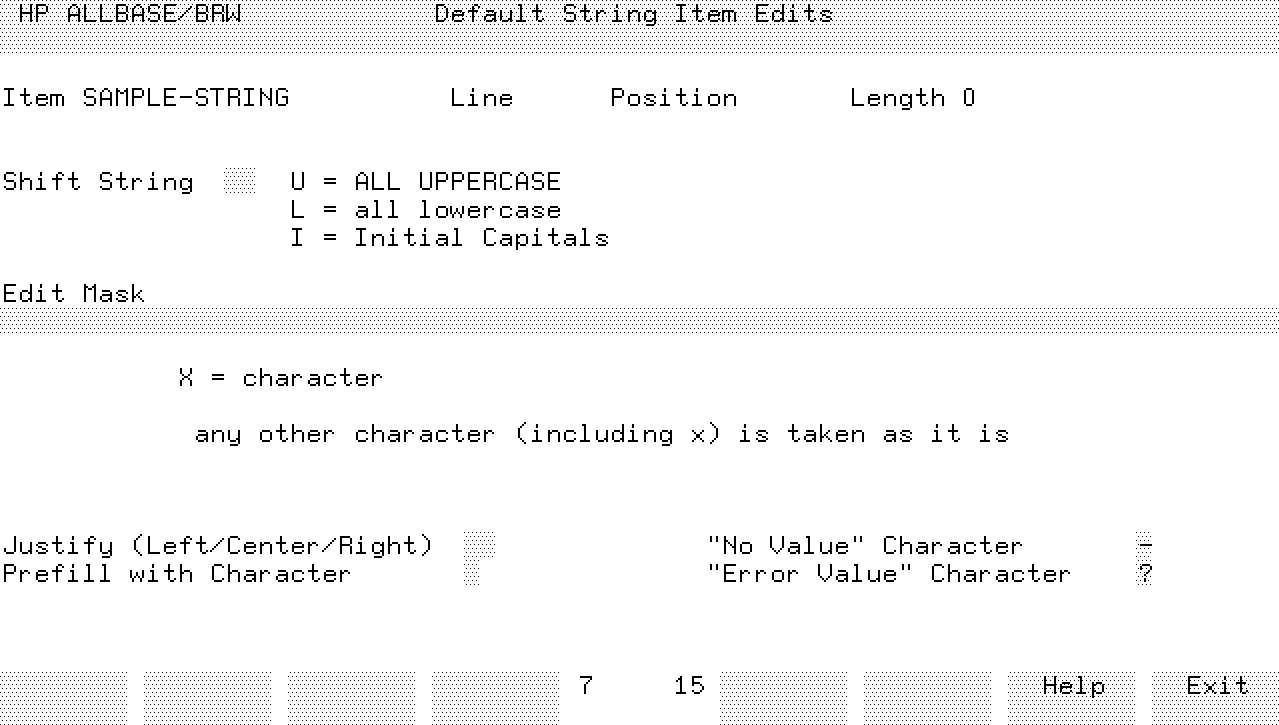Select the U = ALL UPPERCASE option text

point(425,182)
